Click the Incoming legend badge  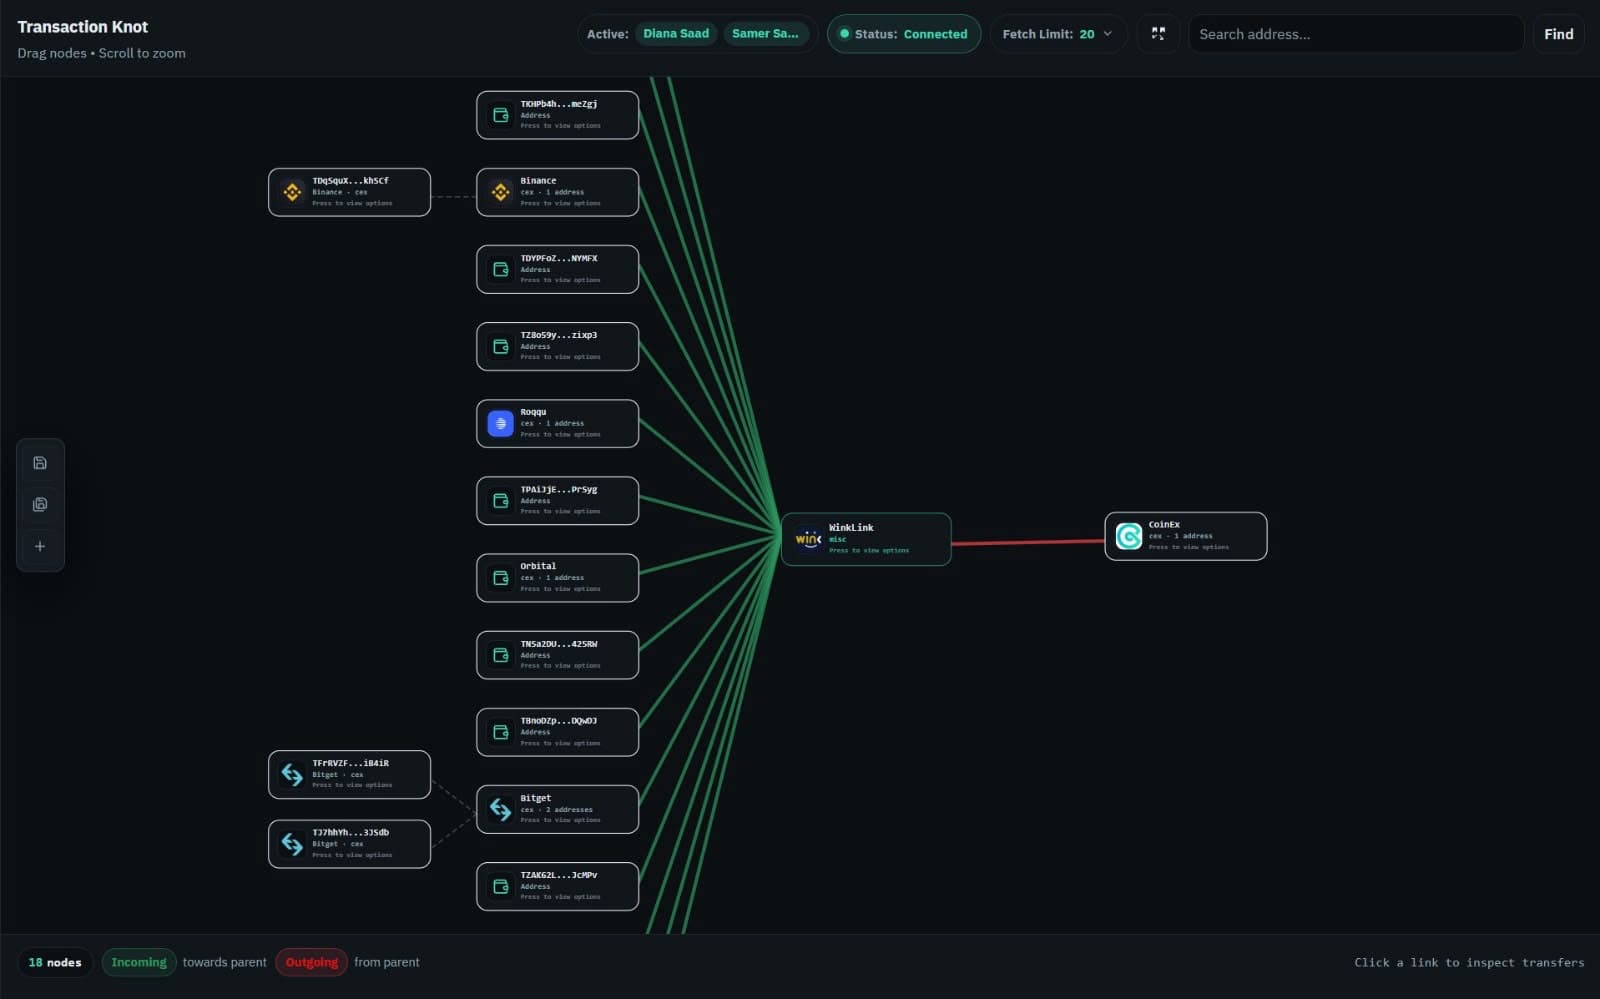point(139,962)
